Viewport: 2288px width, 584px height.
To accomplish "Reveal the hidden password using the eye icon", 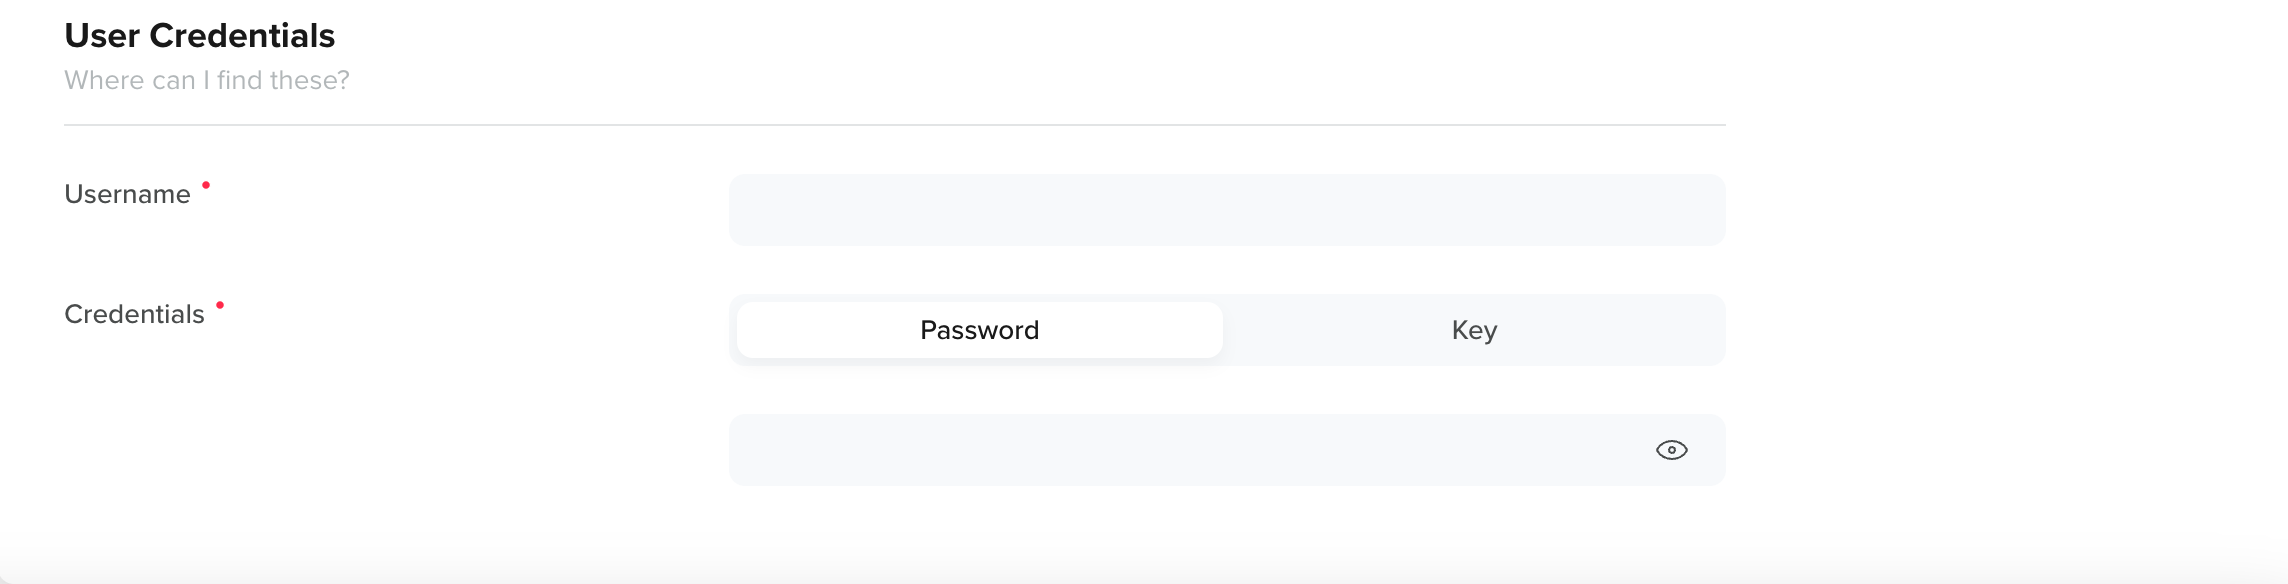I will point(1673,450).
